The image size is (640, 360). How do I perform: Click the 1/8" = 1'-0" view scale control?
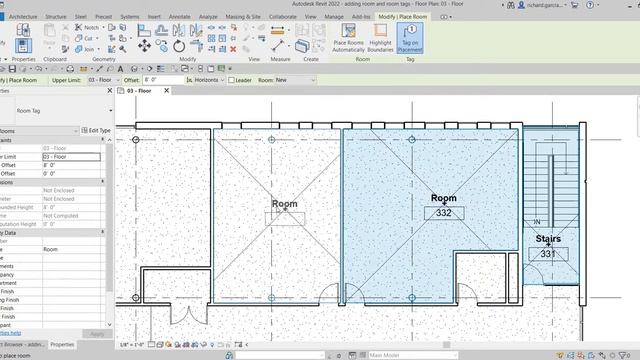point(132,345)
